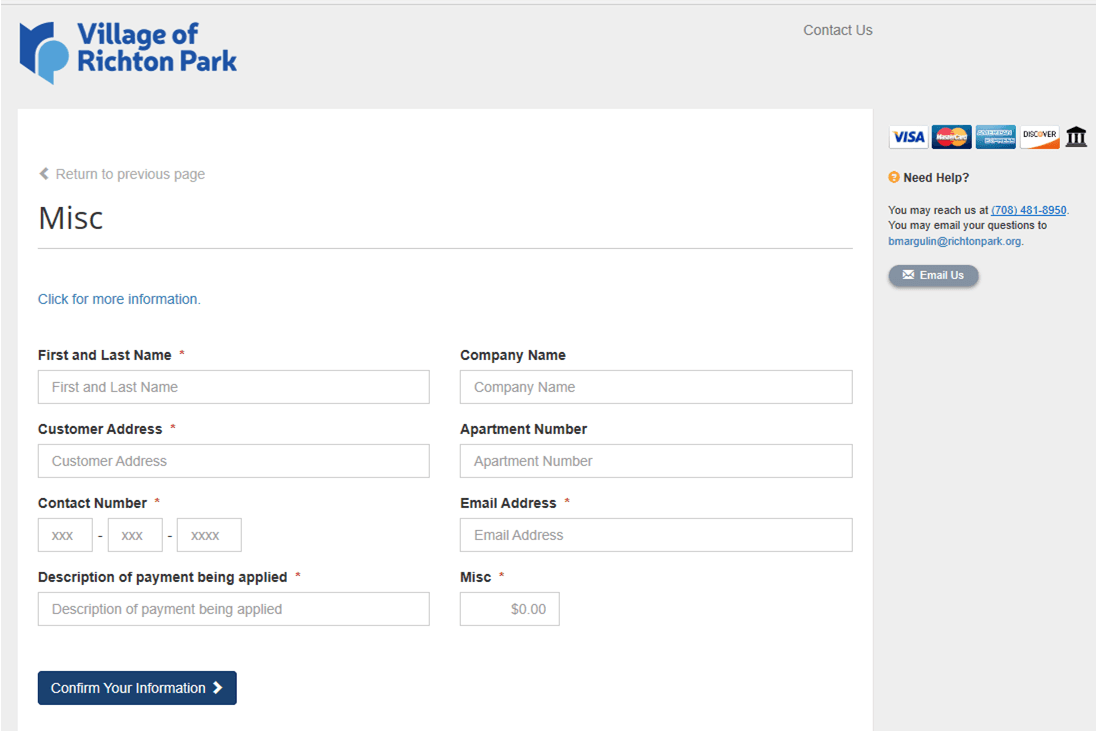Click the Misc amount $0.00 field
1096x731 pixels.
click(x=509, y=609)
